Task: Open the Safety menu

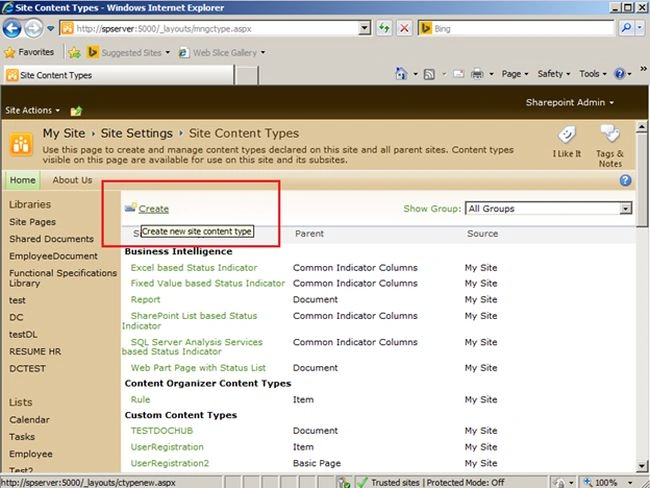Action: pyautogui.click(x=553, y=74)
